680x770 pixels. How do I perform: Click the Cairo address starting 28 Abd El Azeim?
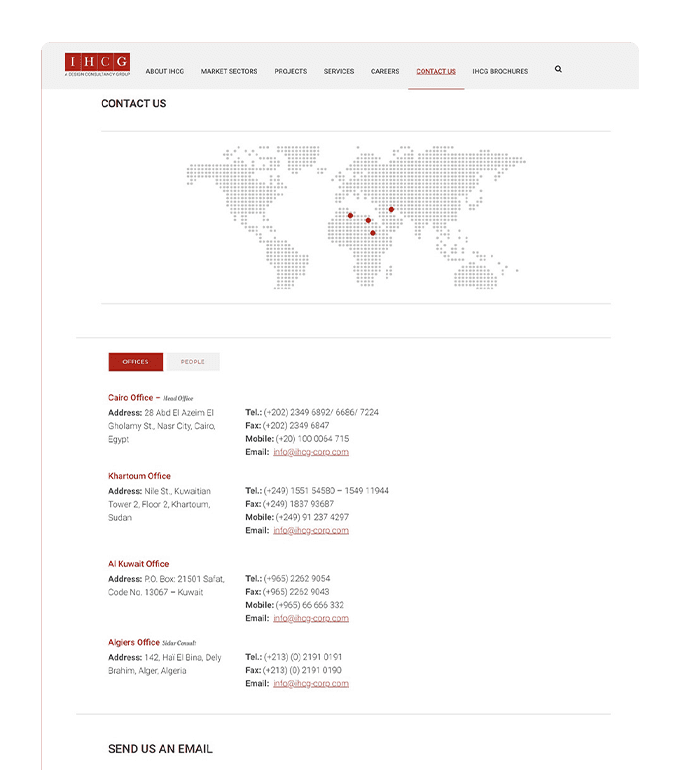click(162, 426)
